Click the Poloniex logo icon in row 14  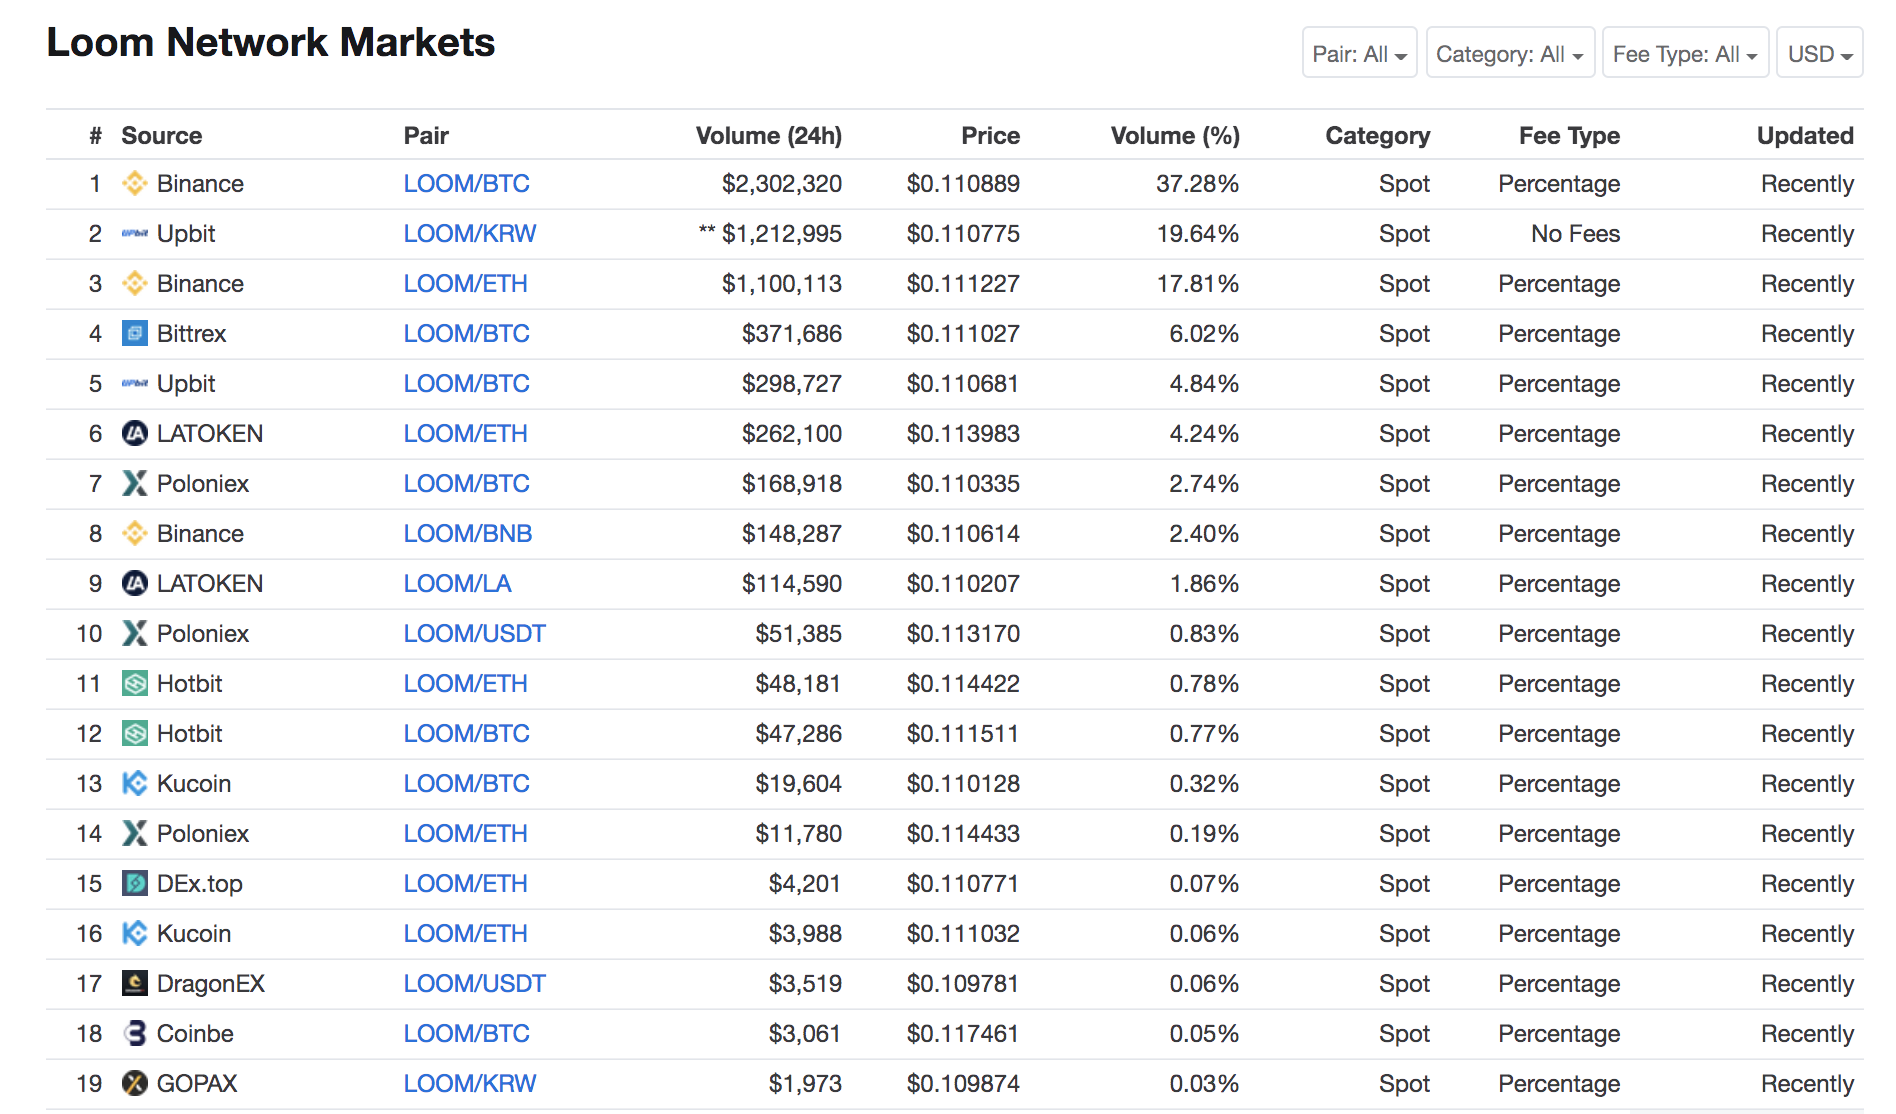point(135,833)
